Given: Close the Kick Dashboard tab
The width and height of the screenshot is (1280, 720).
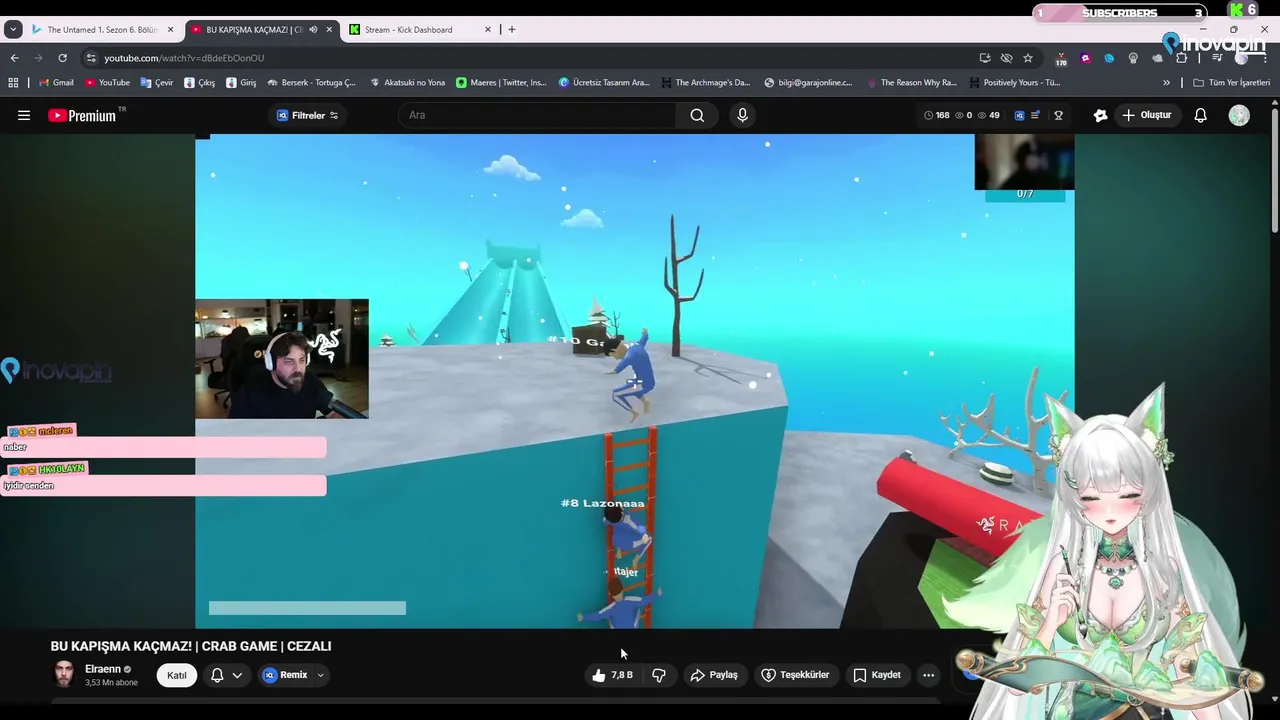Looking at the screenshot, I should pyautogui.click(x=488, y=30).
